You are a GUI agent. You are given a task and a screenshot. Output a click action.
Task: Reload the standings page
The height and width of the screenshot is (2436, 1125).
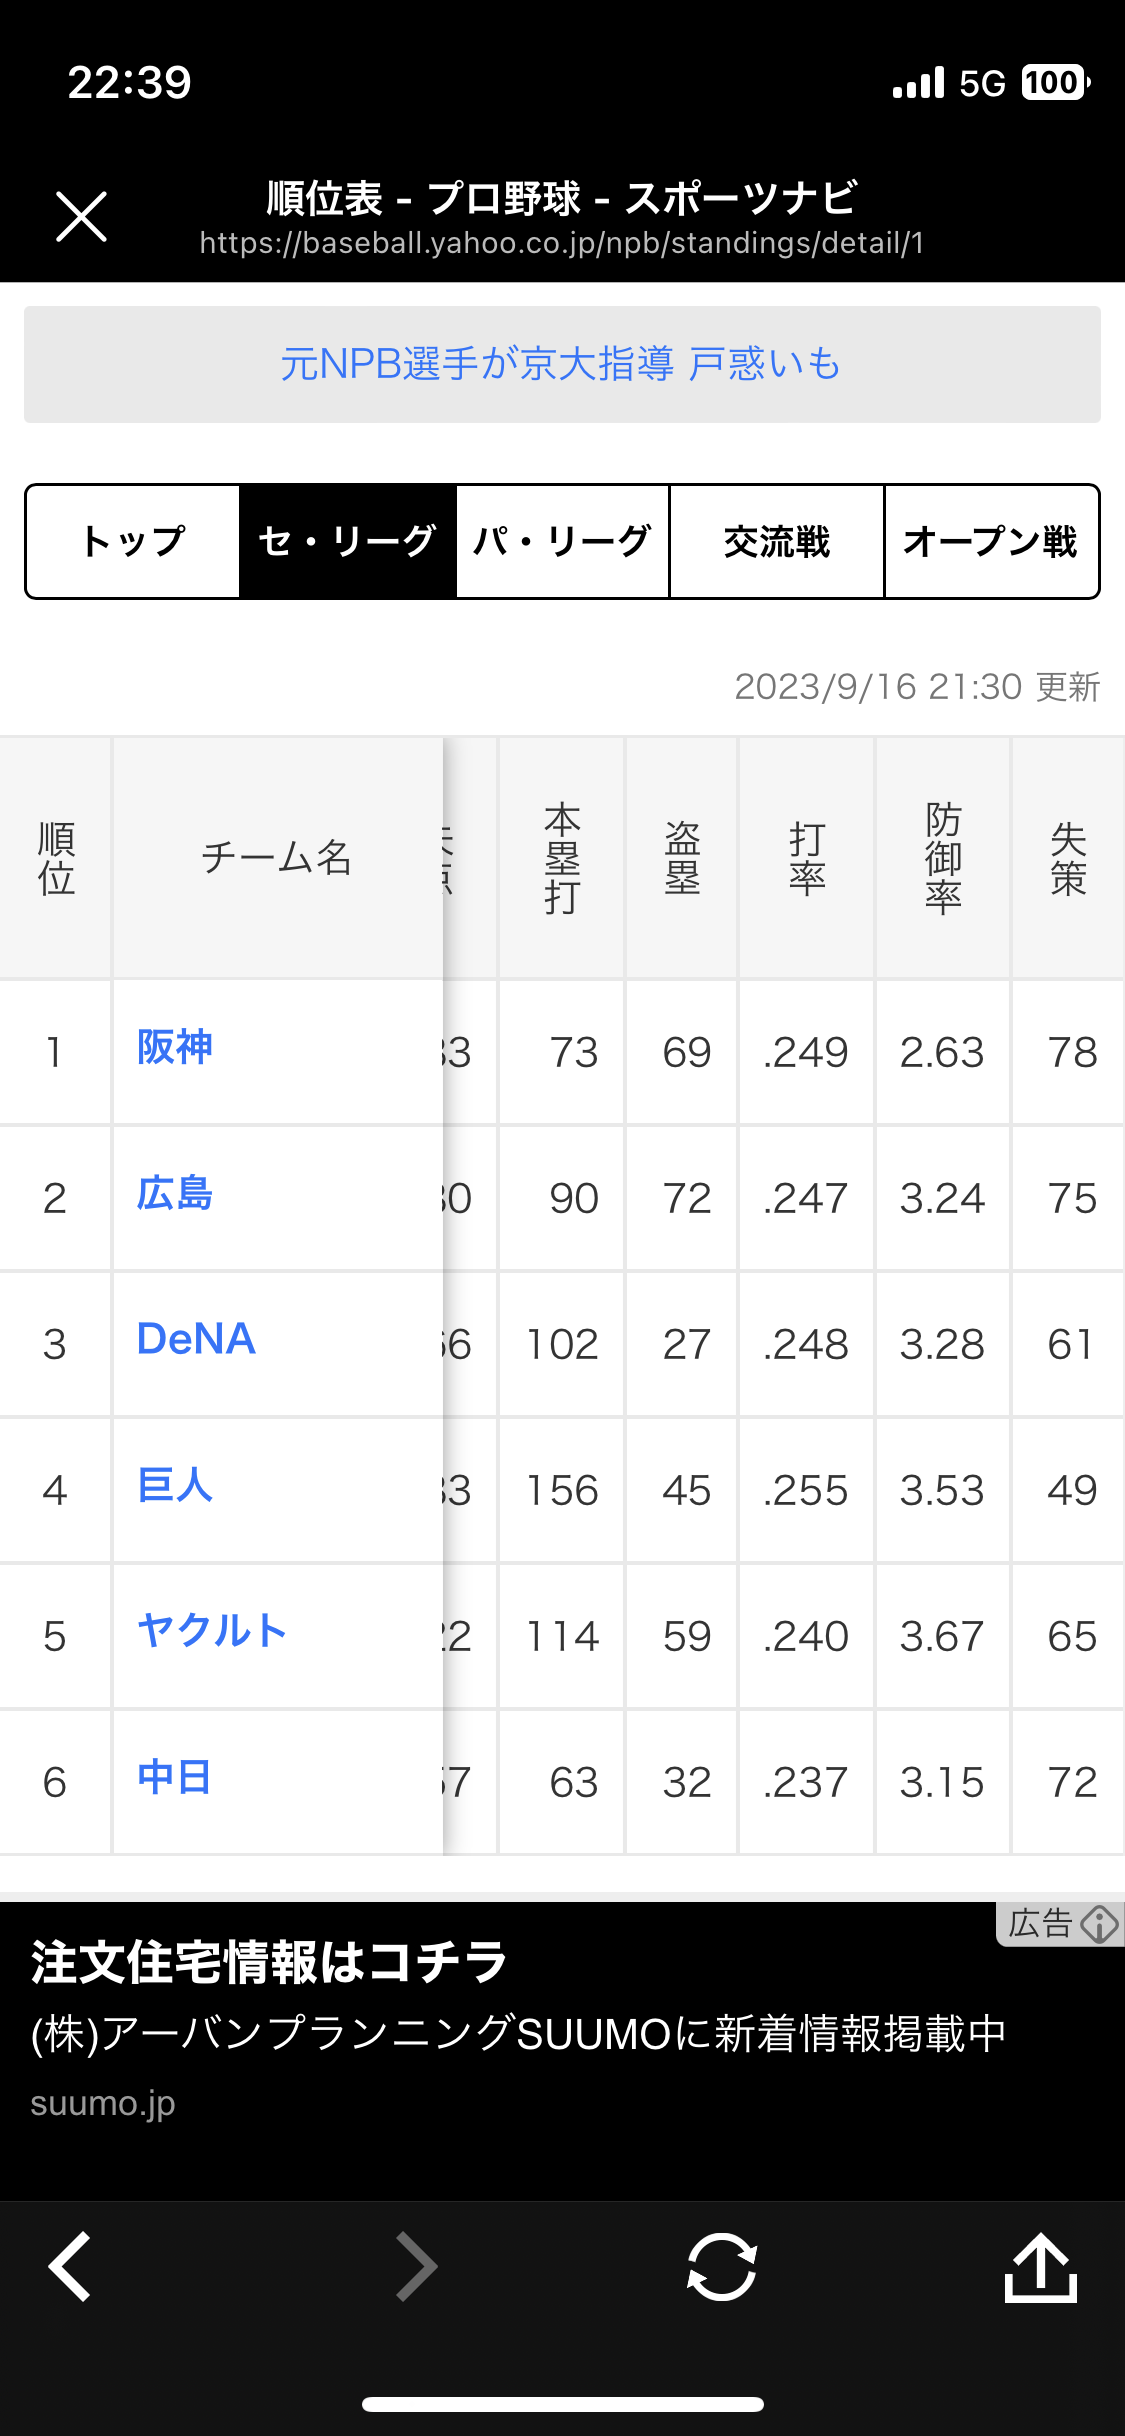721,2266
